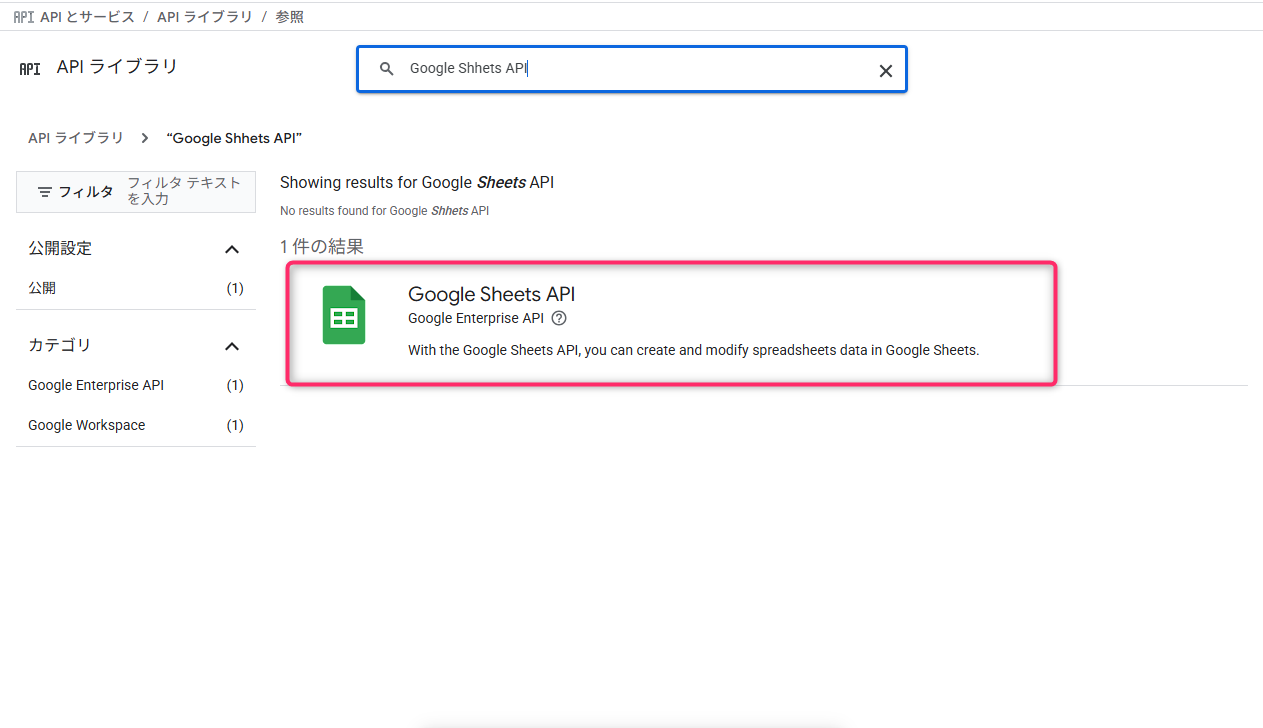Click the フィルタ filter icon
The image size is (1263, 728).
point(45,191)
